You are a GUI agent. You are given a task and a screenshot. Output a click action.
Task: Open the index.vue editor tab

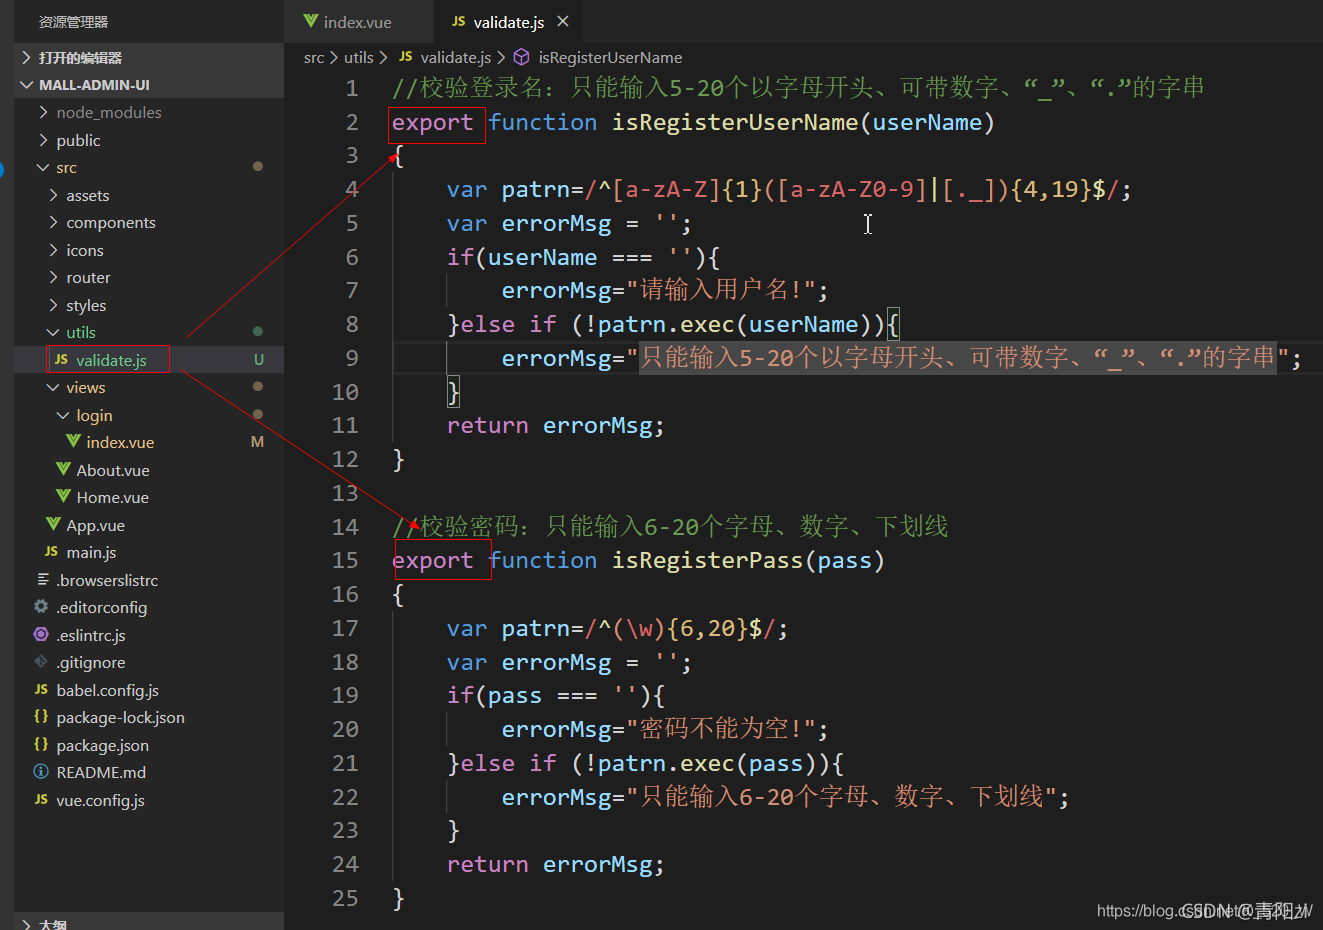click(x=348, y=22)
